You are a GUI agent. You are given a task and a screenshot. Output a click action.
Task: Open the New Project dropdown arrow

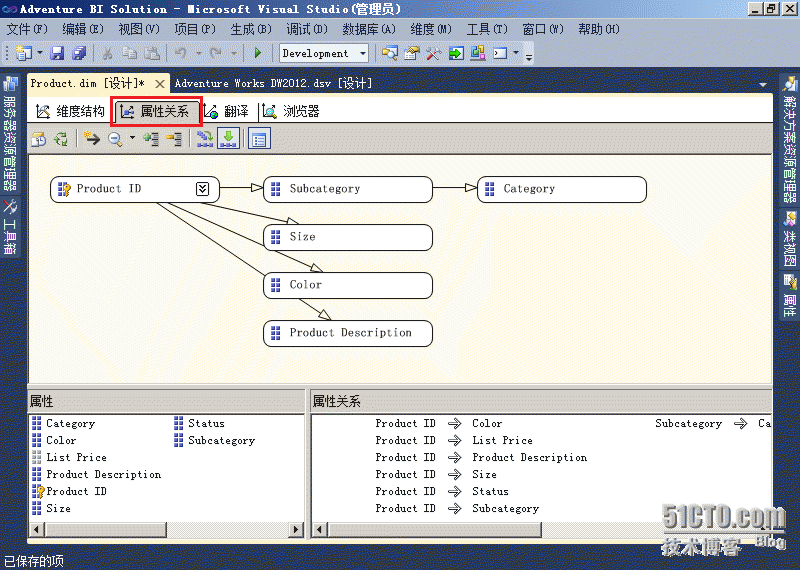pos(40,53)
